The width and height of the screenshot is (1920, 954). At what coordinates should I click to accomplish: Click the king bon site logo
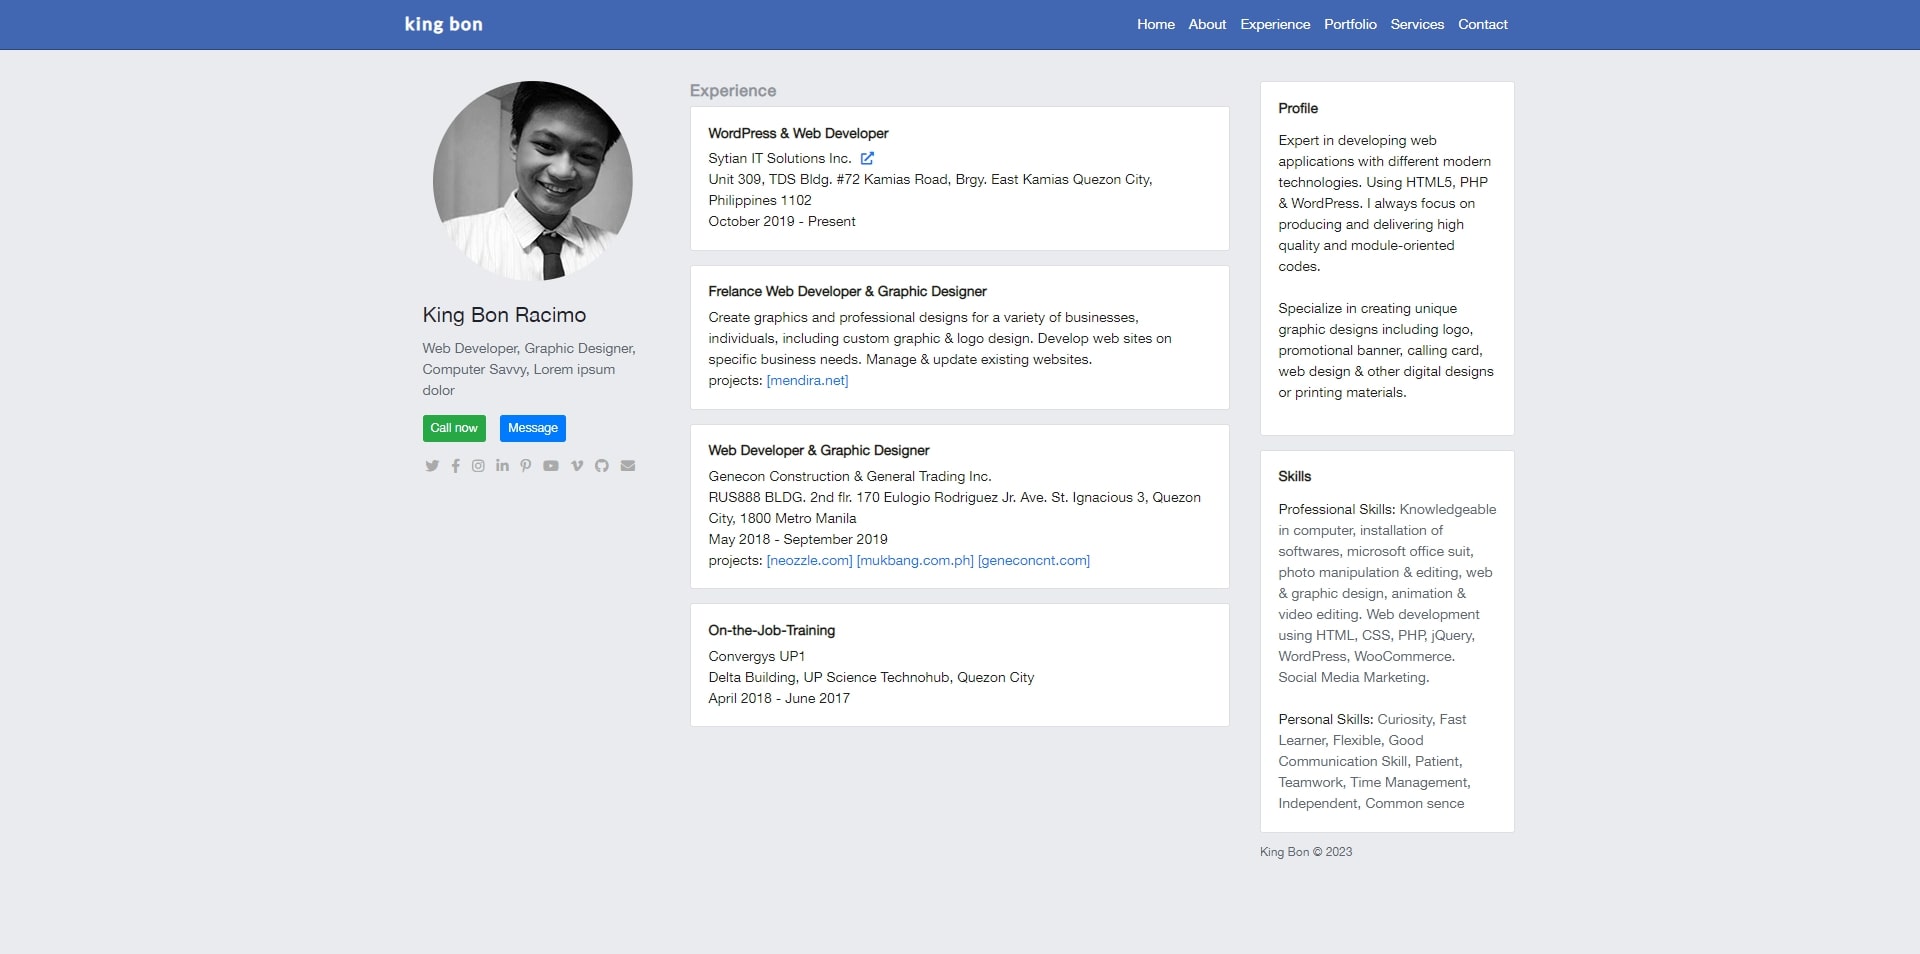443,24
